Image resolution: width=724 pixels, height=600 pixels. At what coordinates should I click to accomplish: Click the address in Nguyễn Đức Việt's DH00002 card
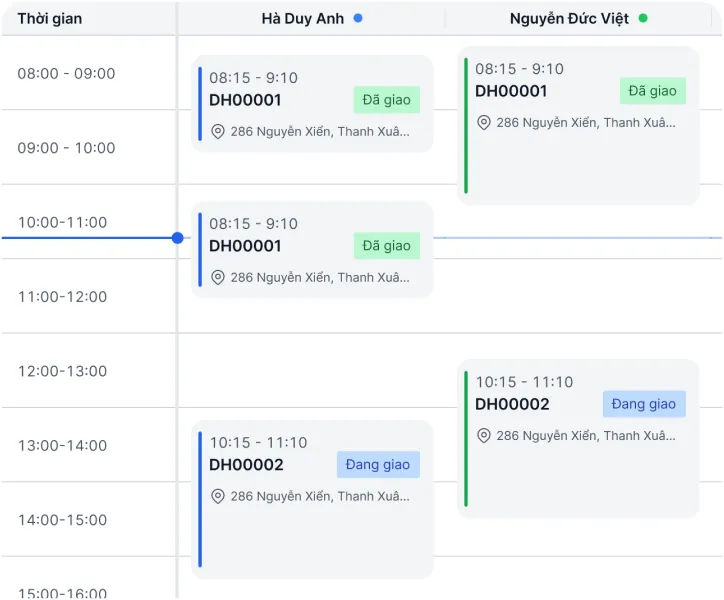point(586,436)
